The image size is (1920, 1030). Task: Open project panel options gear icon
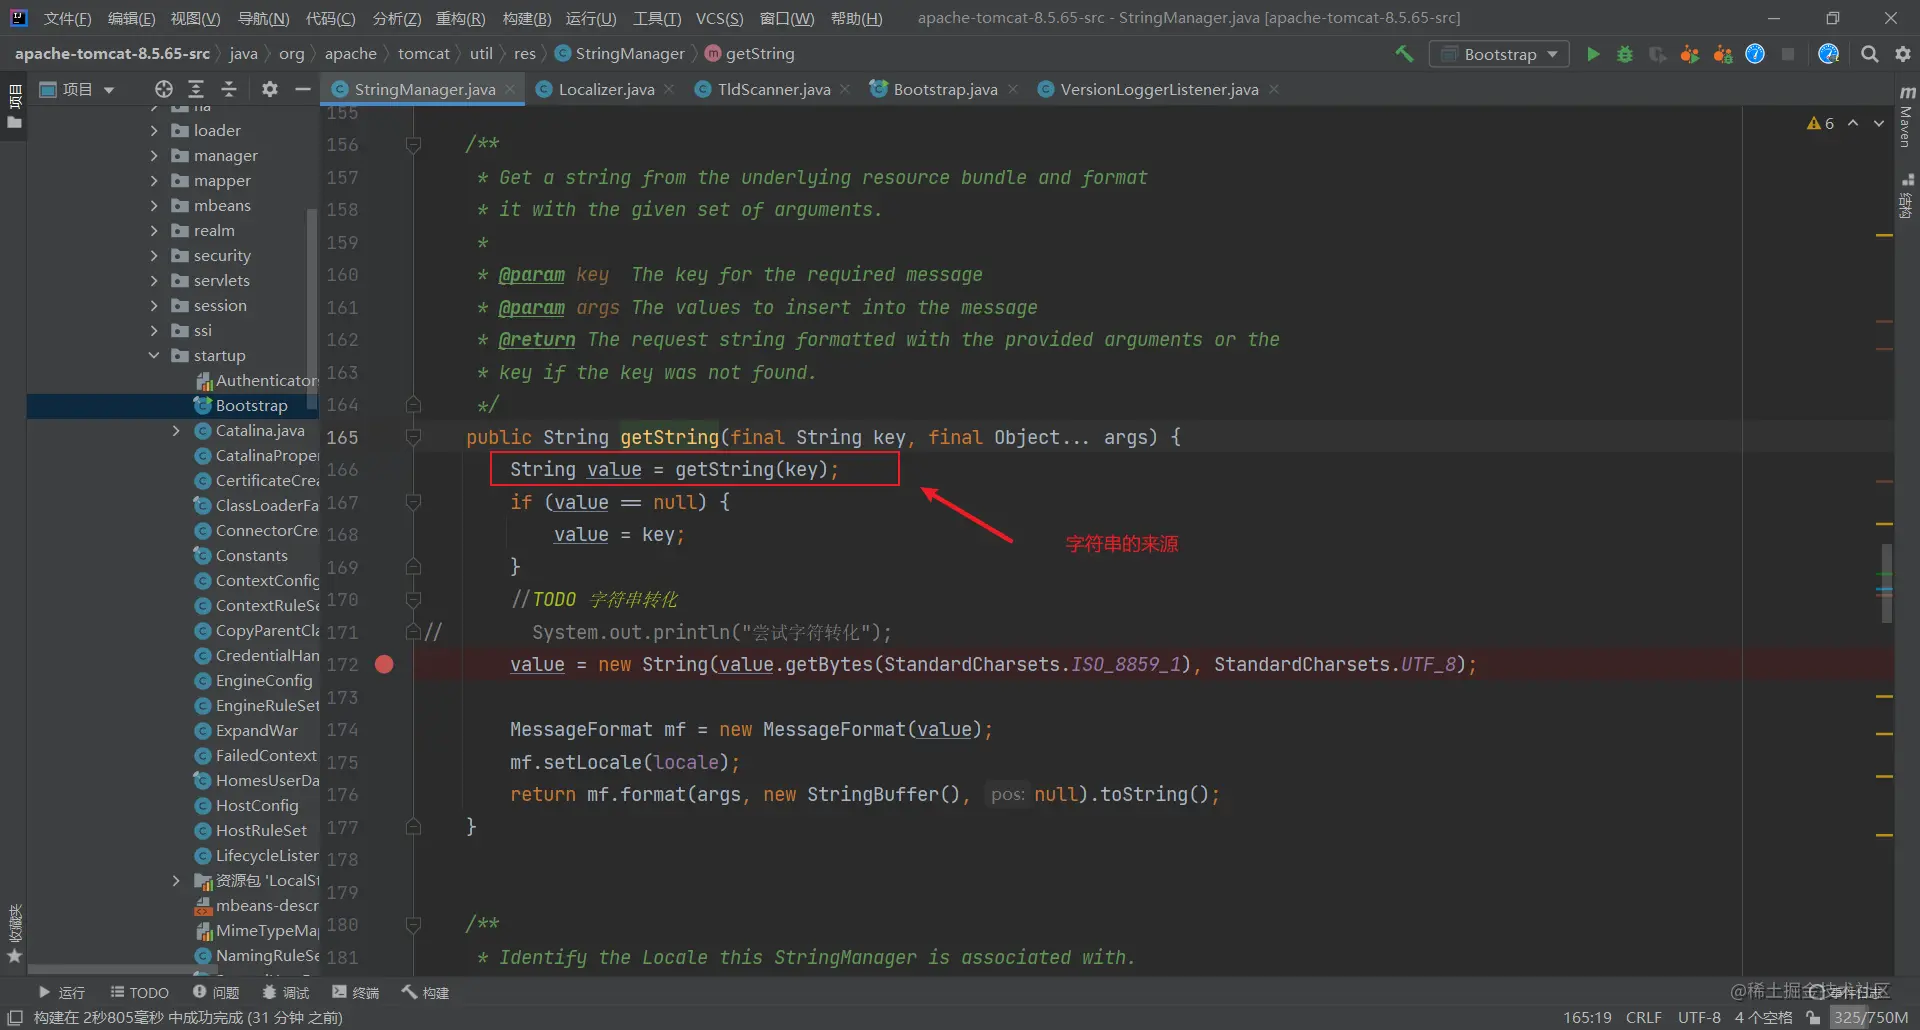point(269,89)
